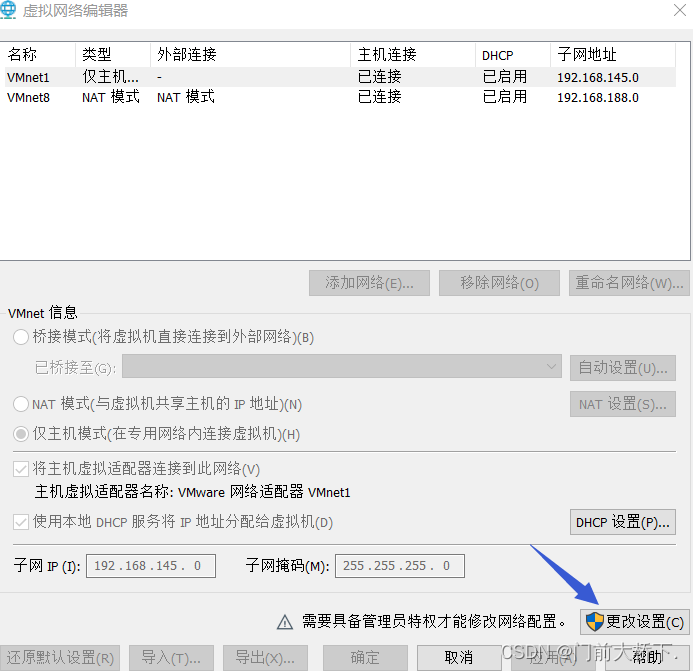Viewport: 693px width, 671px height.
Task: Click the 子网 IP input field
Action: pyautogui.click(x=151, y=566)
